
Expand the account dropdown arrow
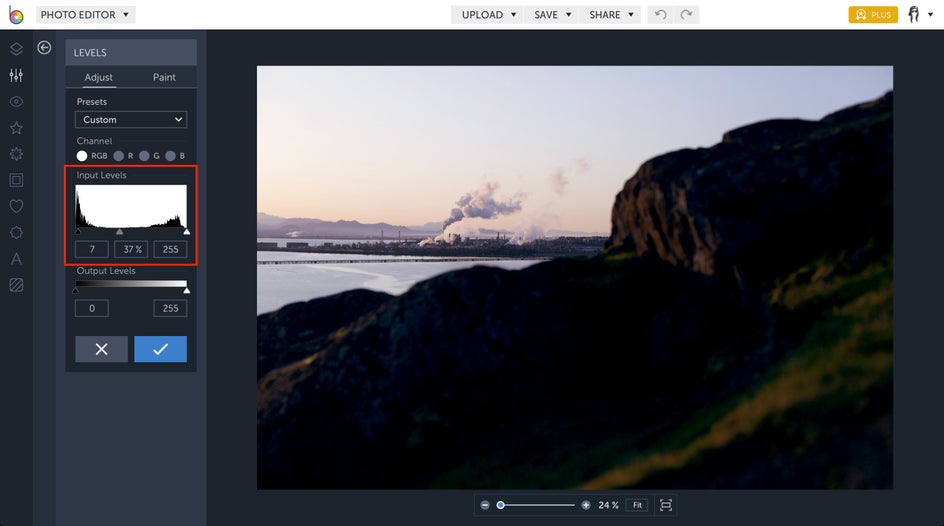pyautogui.click(x=930, y=14)
